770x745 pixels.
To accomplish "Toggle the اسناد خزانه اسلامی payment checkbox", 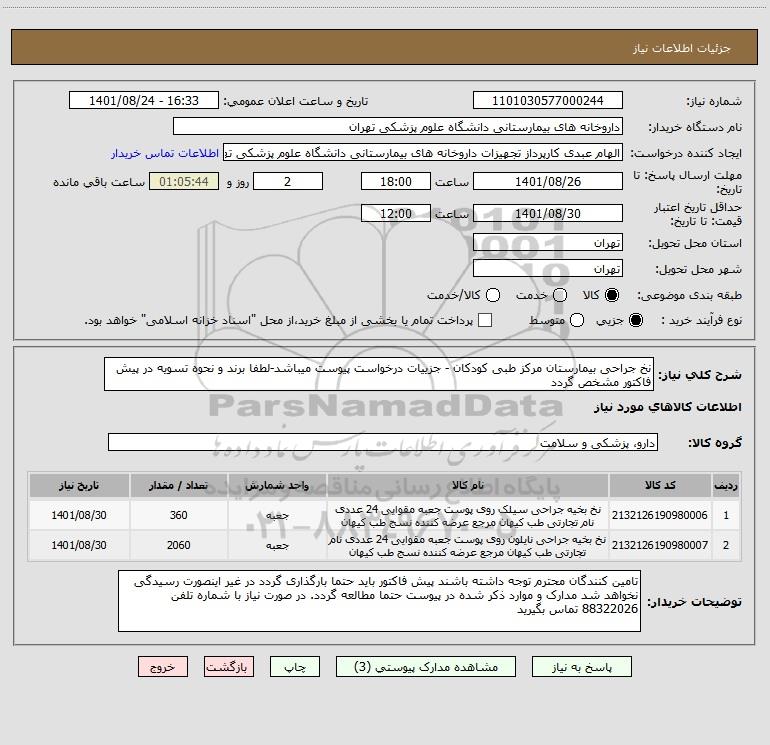I will point(485,320).
